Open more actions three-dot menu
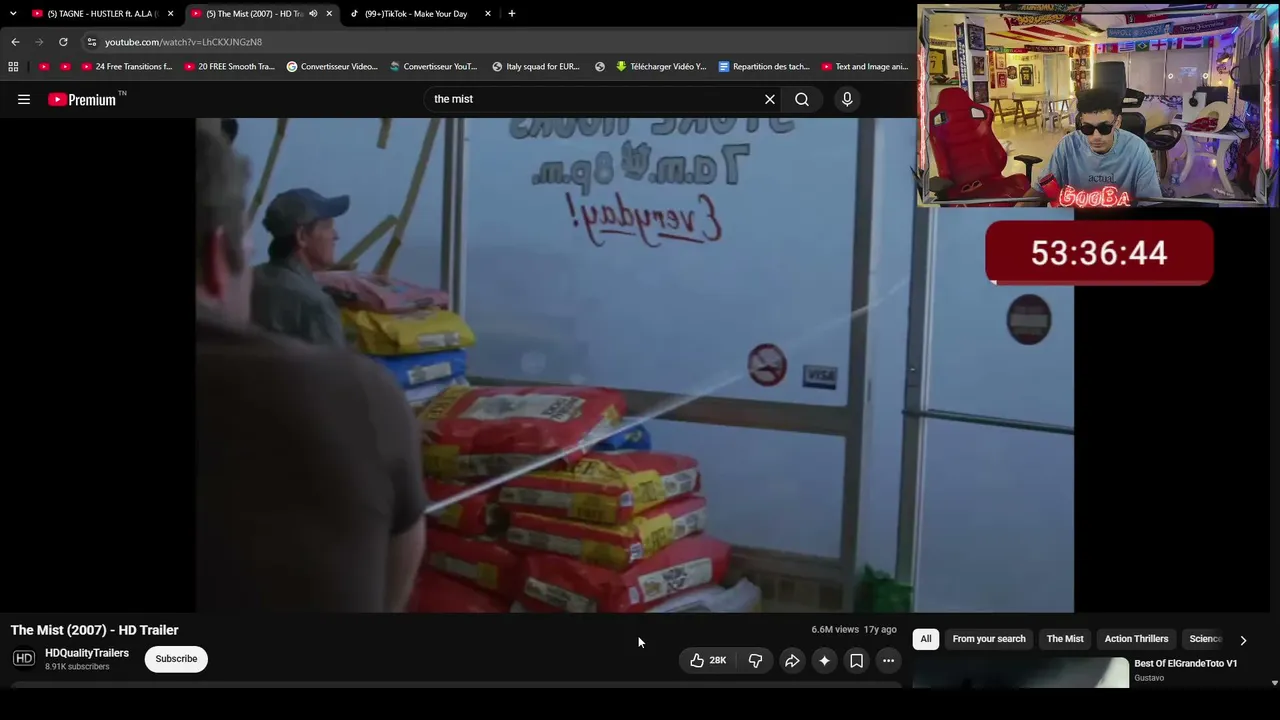The image size is (1280, 720). pos(888,660)
